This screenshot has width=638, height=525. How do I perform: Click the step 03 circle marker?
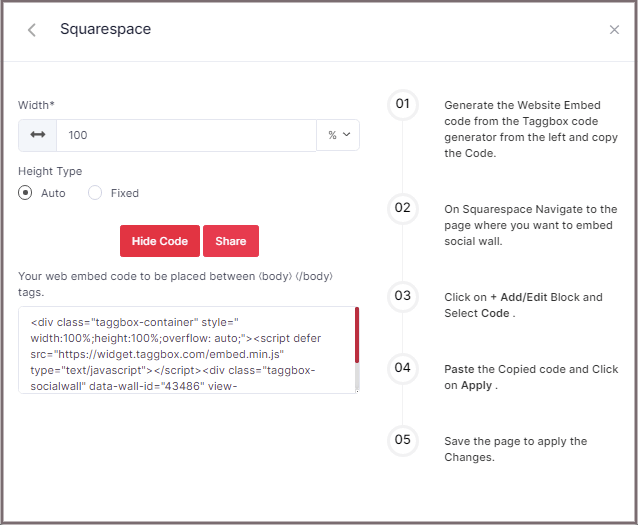point(402,296)
